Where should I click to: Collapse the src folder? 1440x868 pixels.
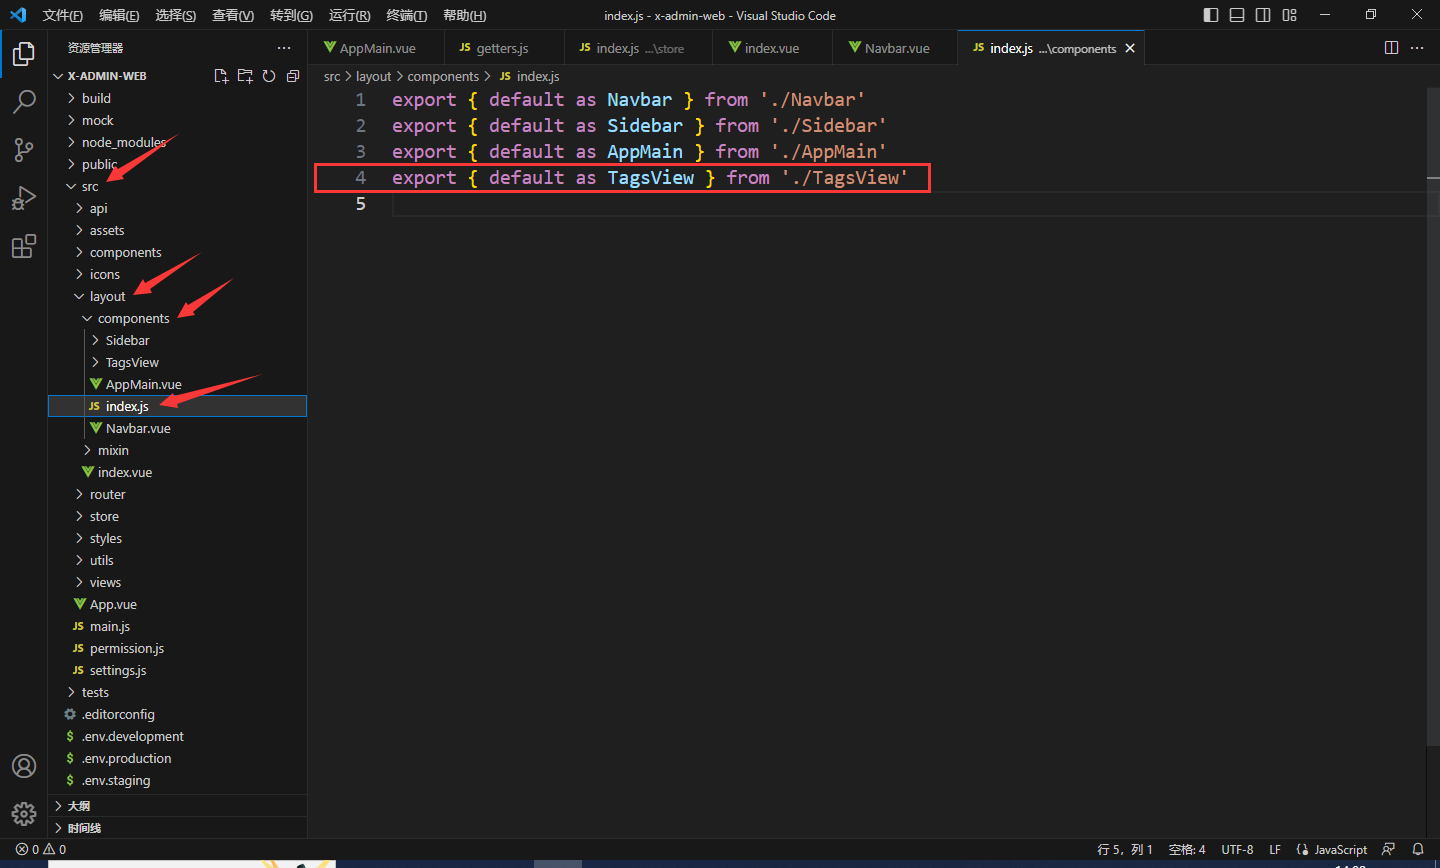[x=178, y=186]
